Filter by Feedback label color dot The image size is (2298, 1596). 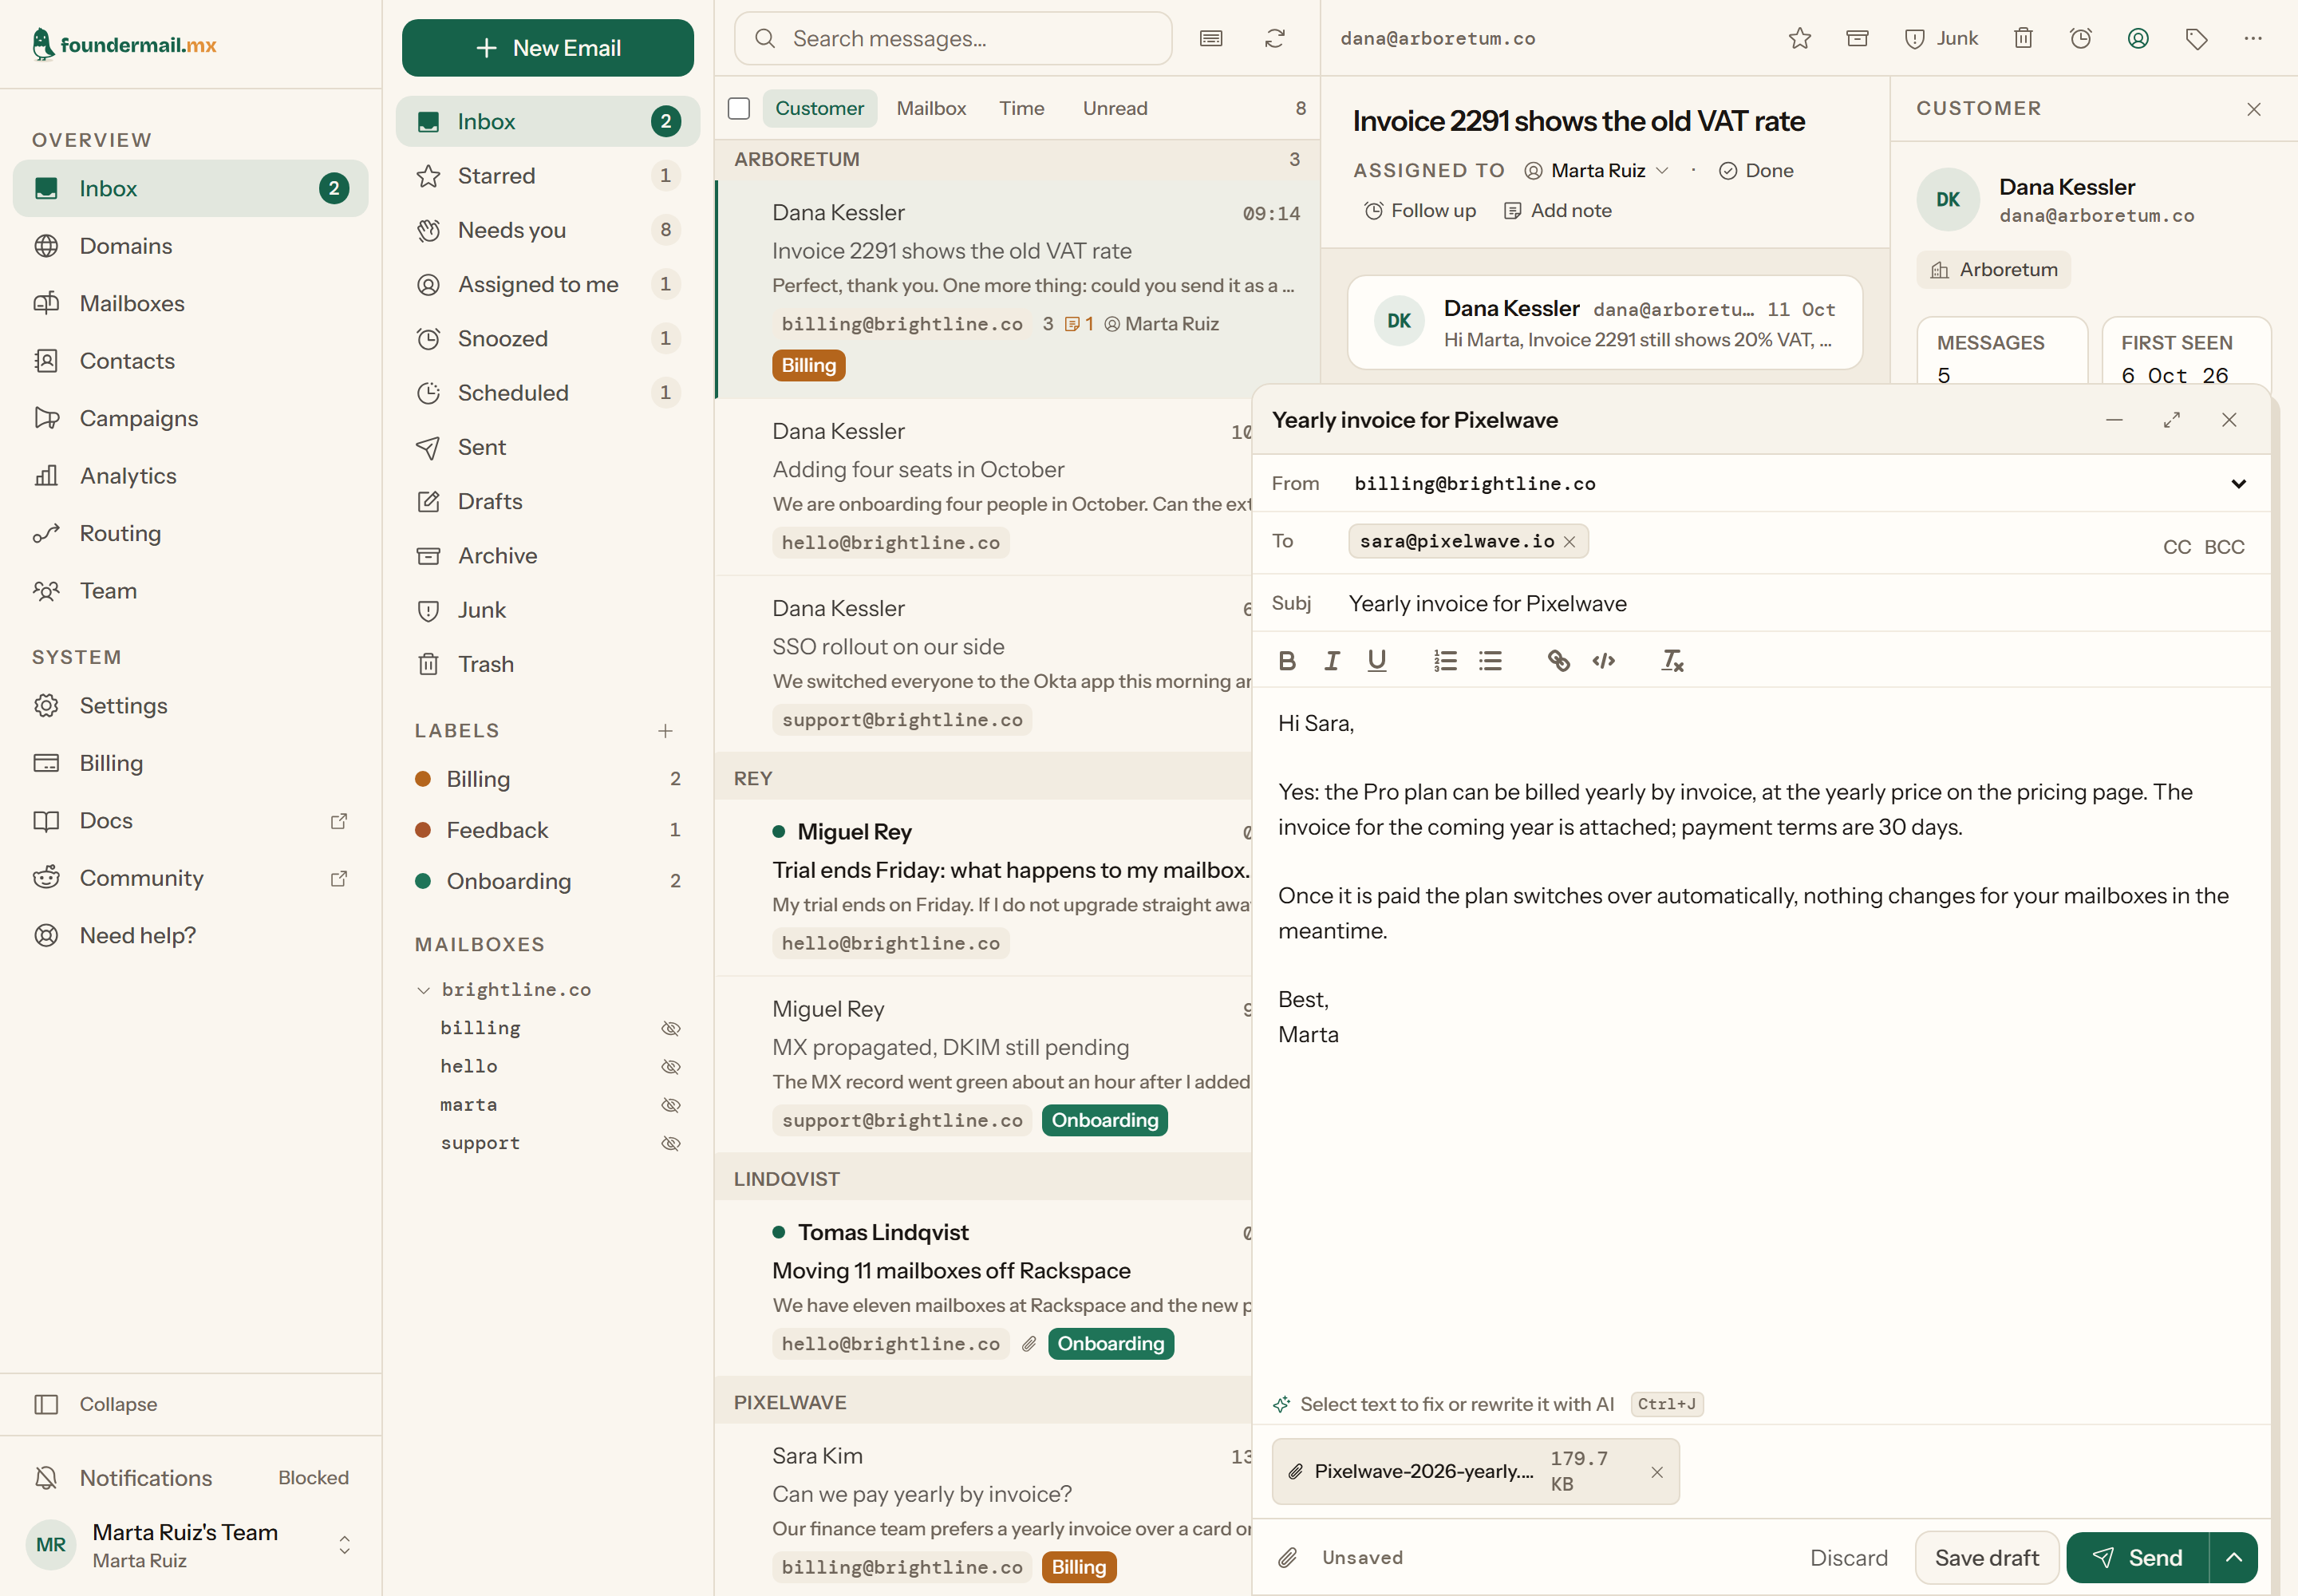(423, 830)
